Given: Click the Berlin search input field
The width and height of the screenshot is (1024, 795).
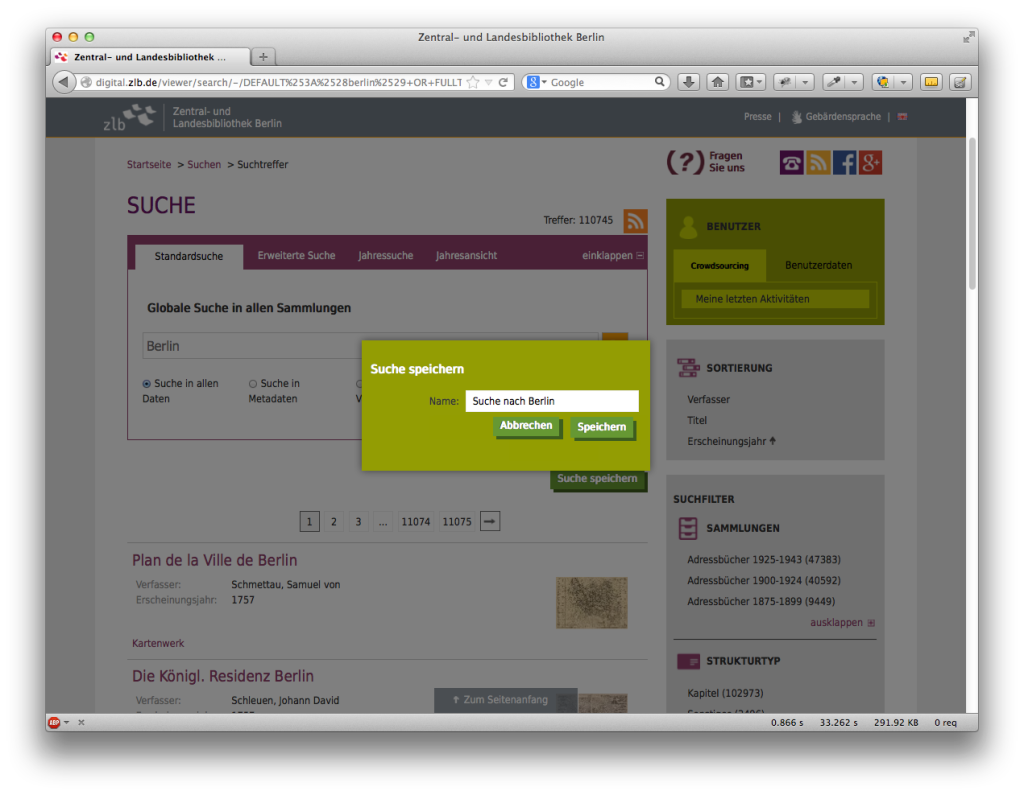Looking at the screenshot, I should pyautogui.click(x=370, y=346).
